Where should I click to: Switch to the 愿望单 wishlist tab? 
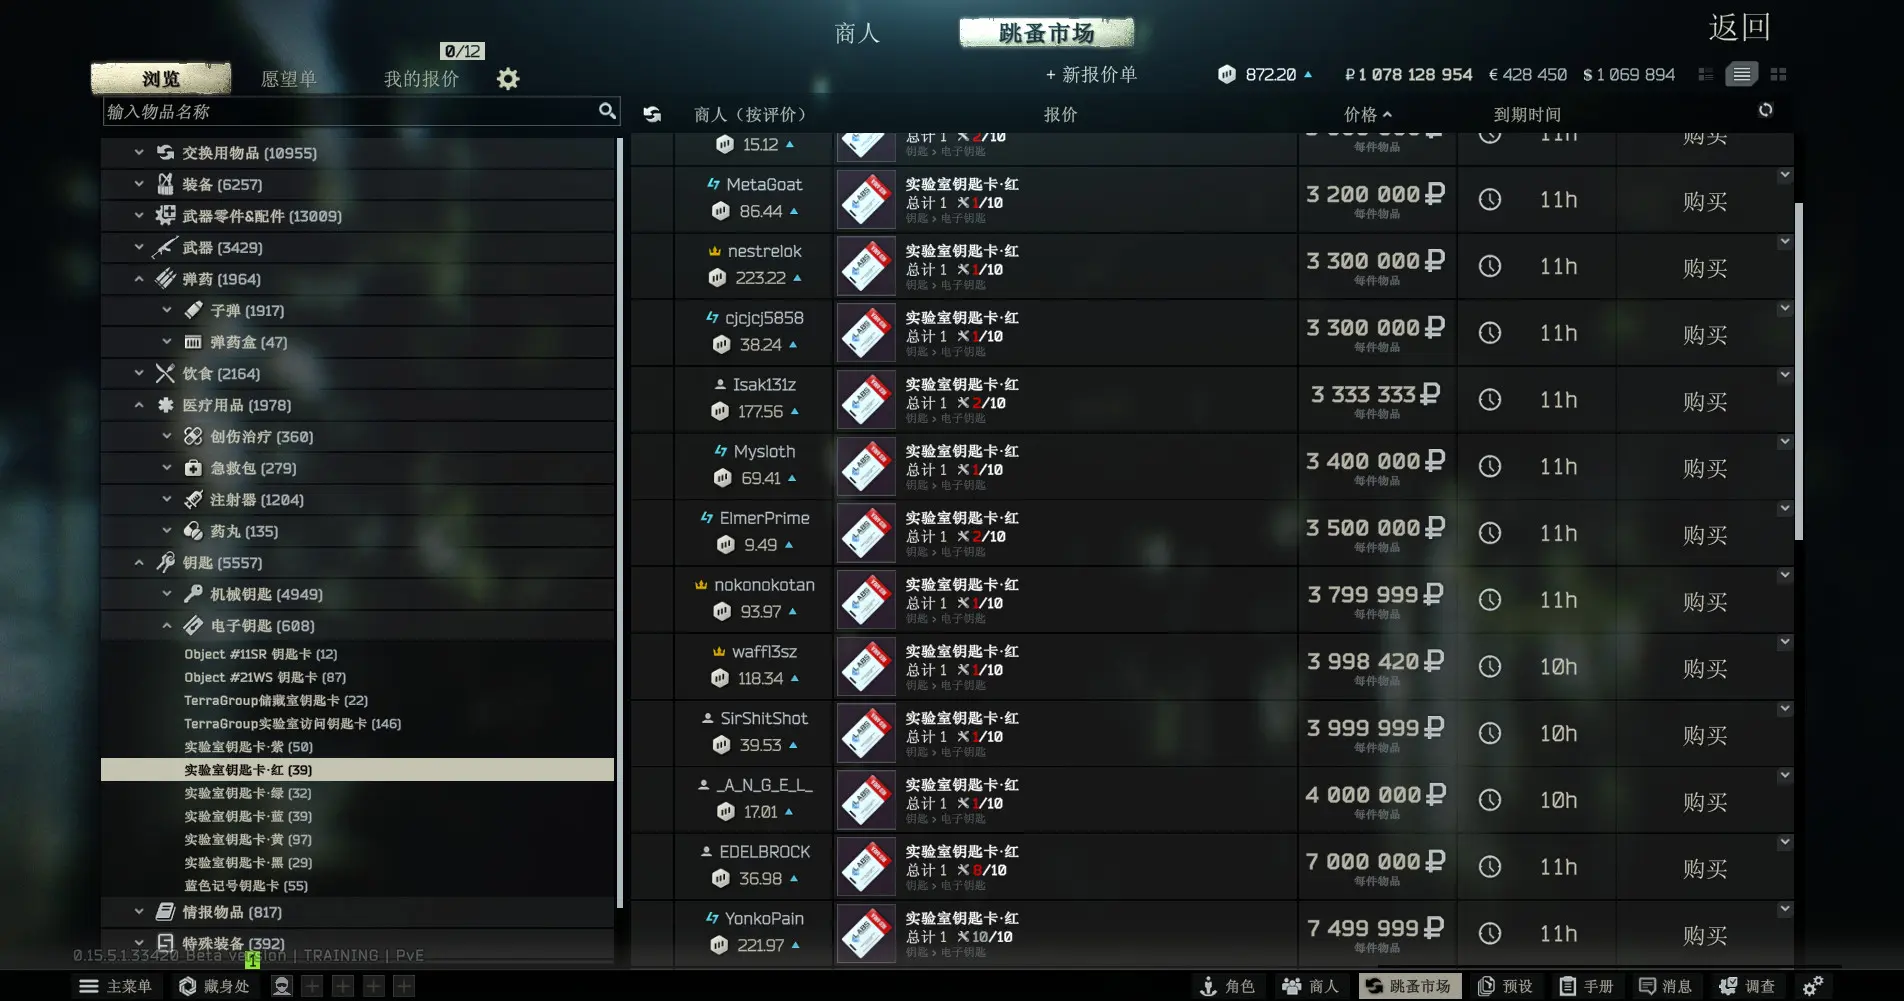click(x=288, y=79)
